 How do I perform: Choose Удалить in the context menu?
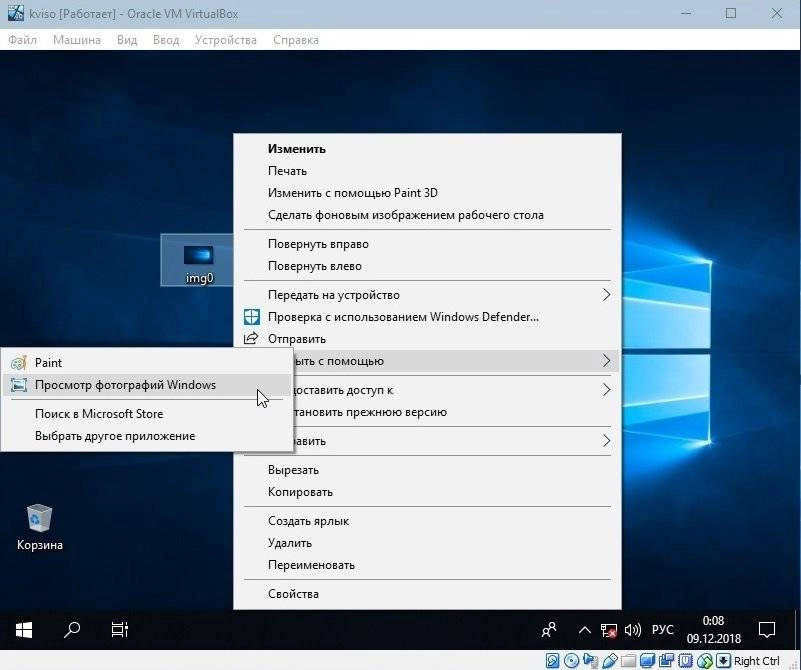coord(427,542)
